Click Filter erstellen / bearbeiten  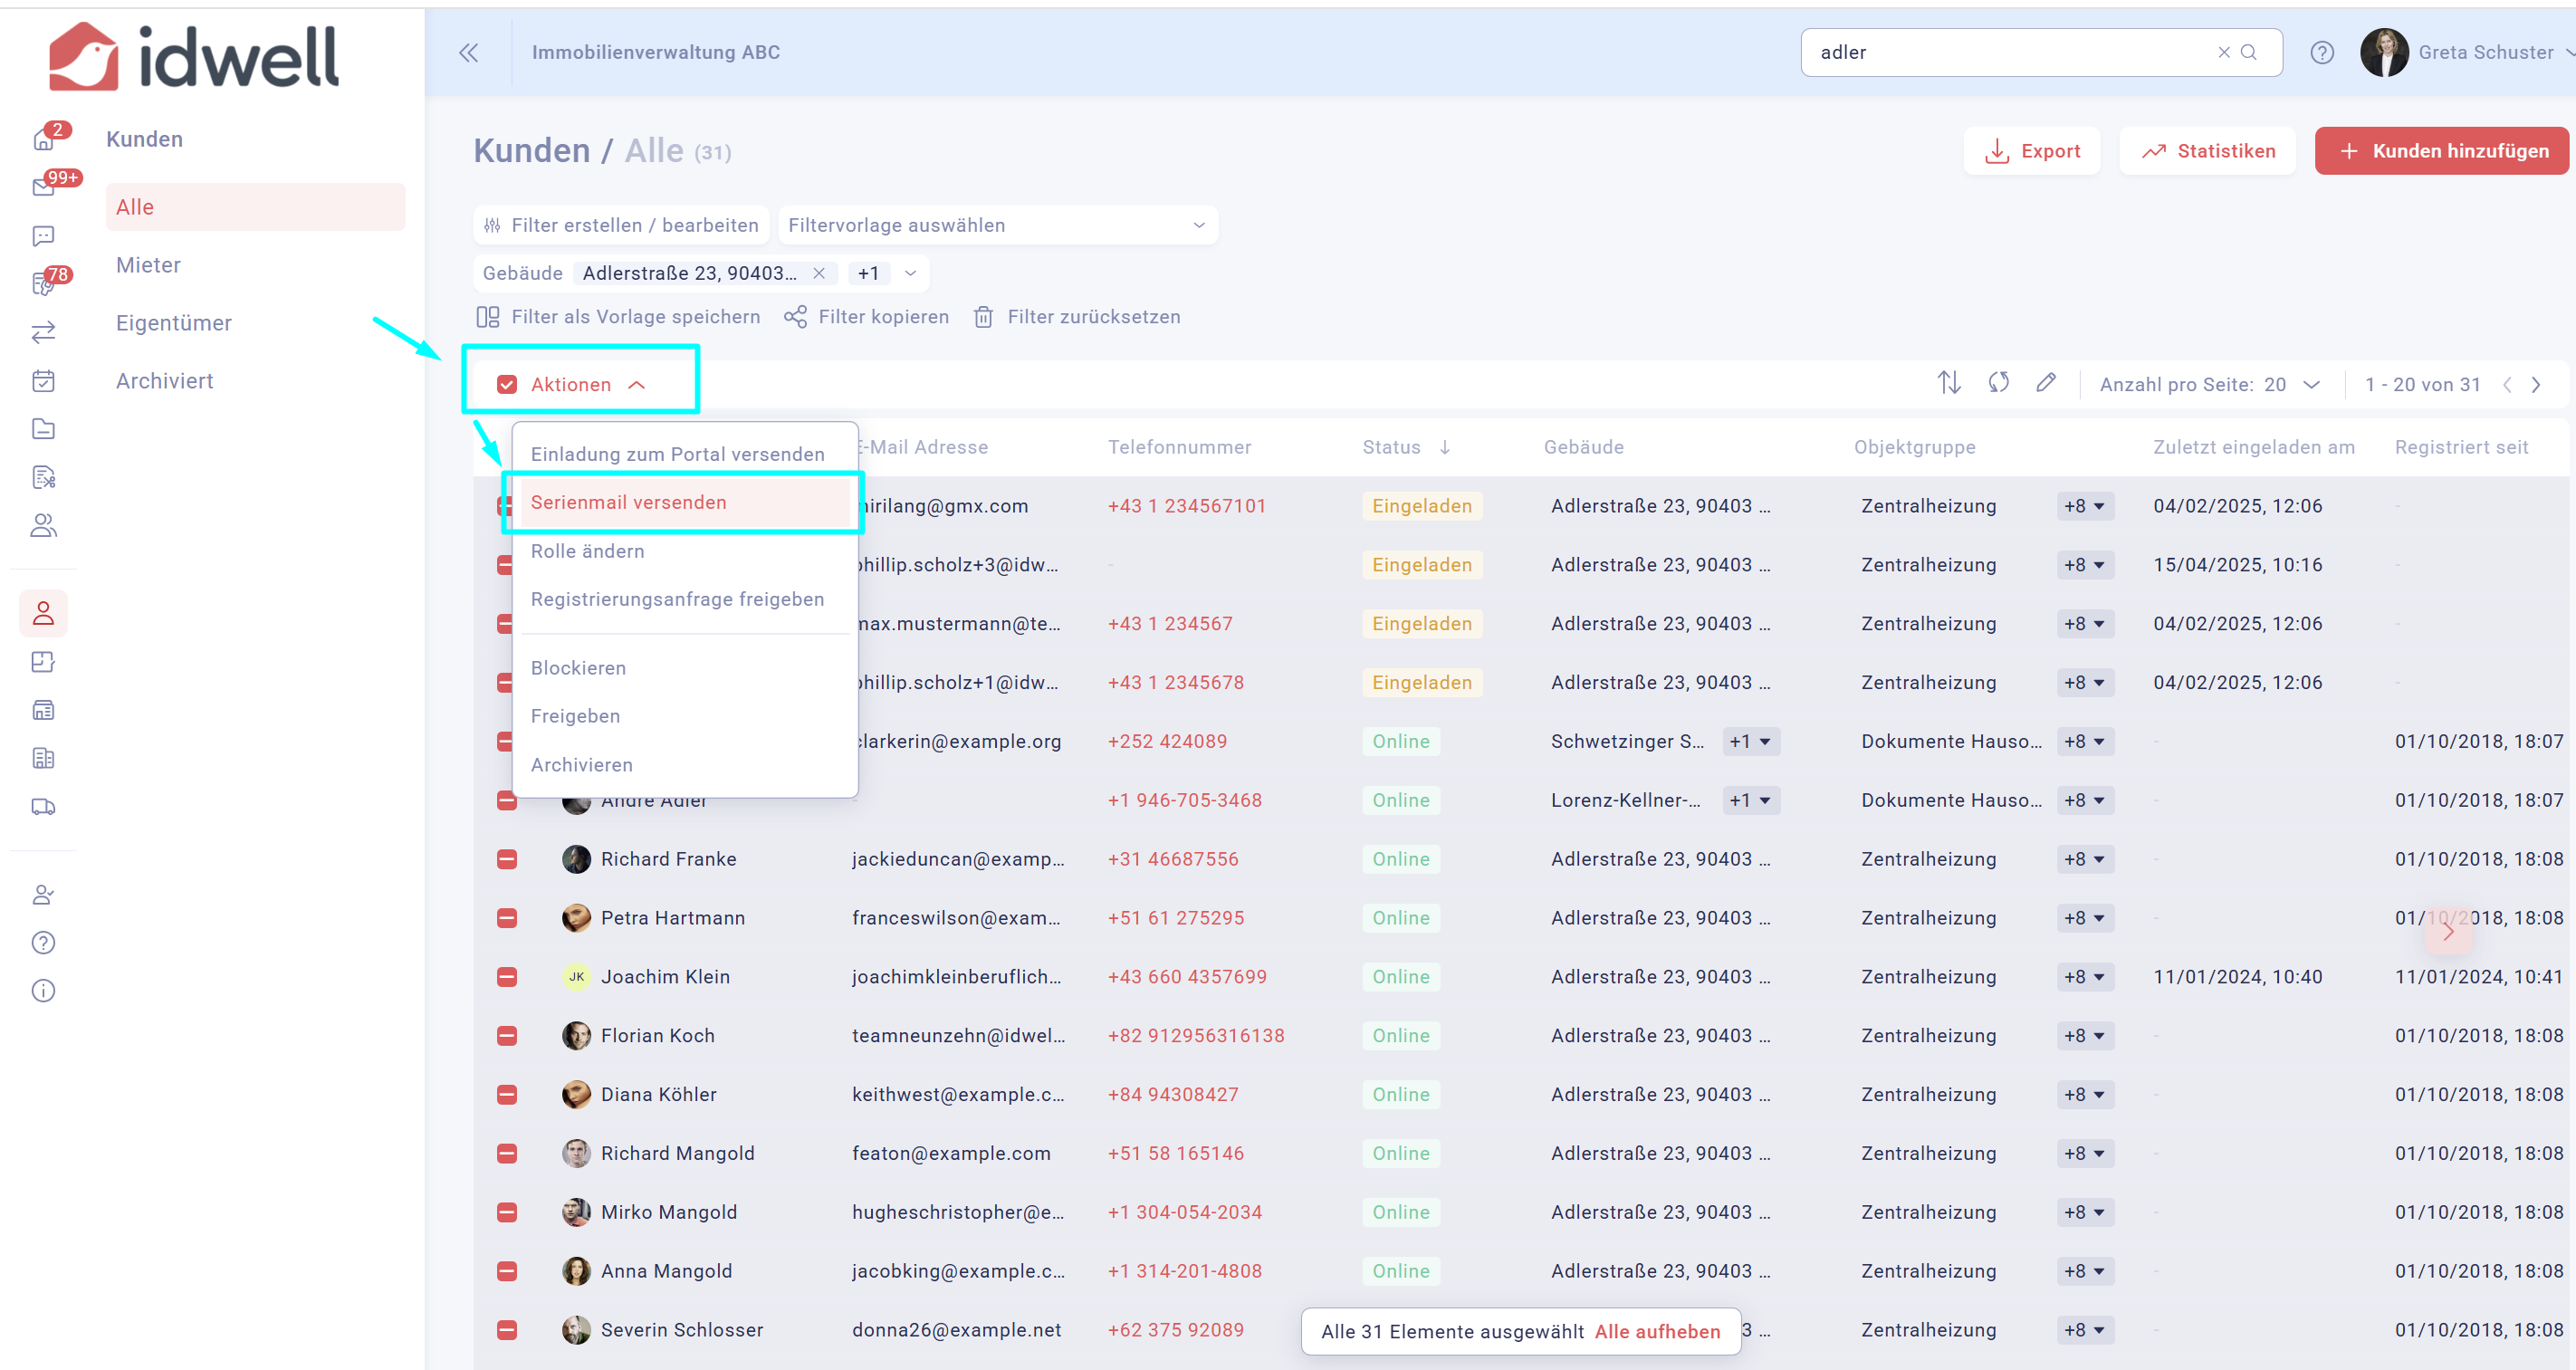point(621,225)
